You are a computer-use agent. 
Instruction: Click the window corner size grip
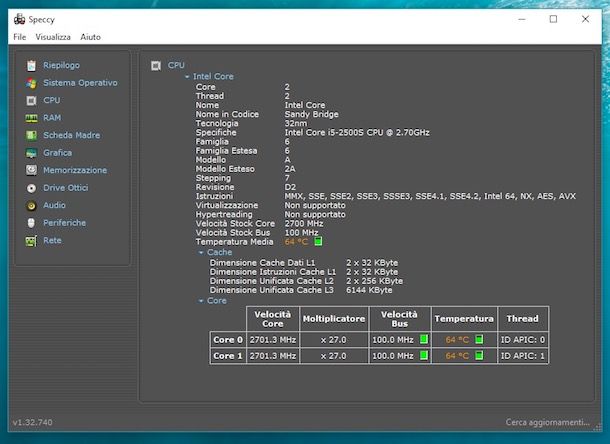click(597, 427)
